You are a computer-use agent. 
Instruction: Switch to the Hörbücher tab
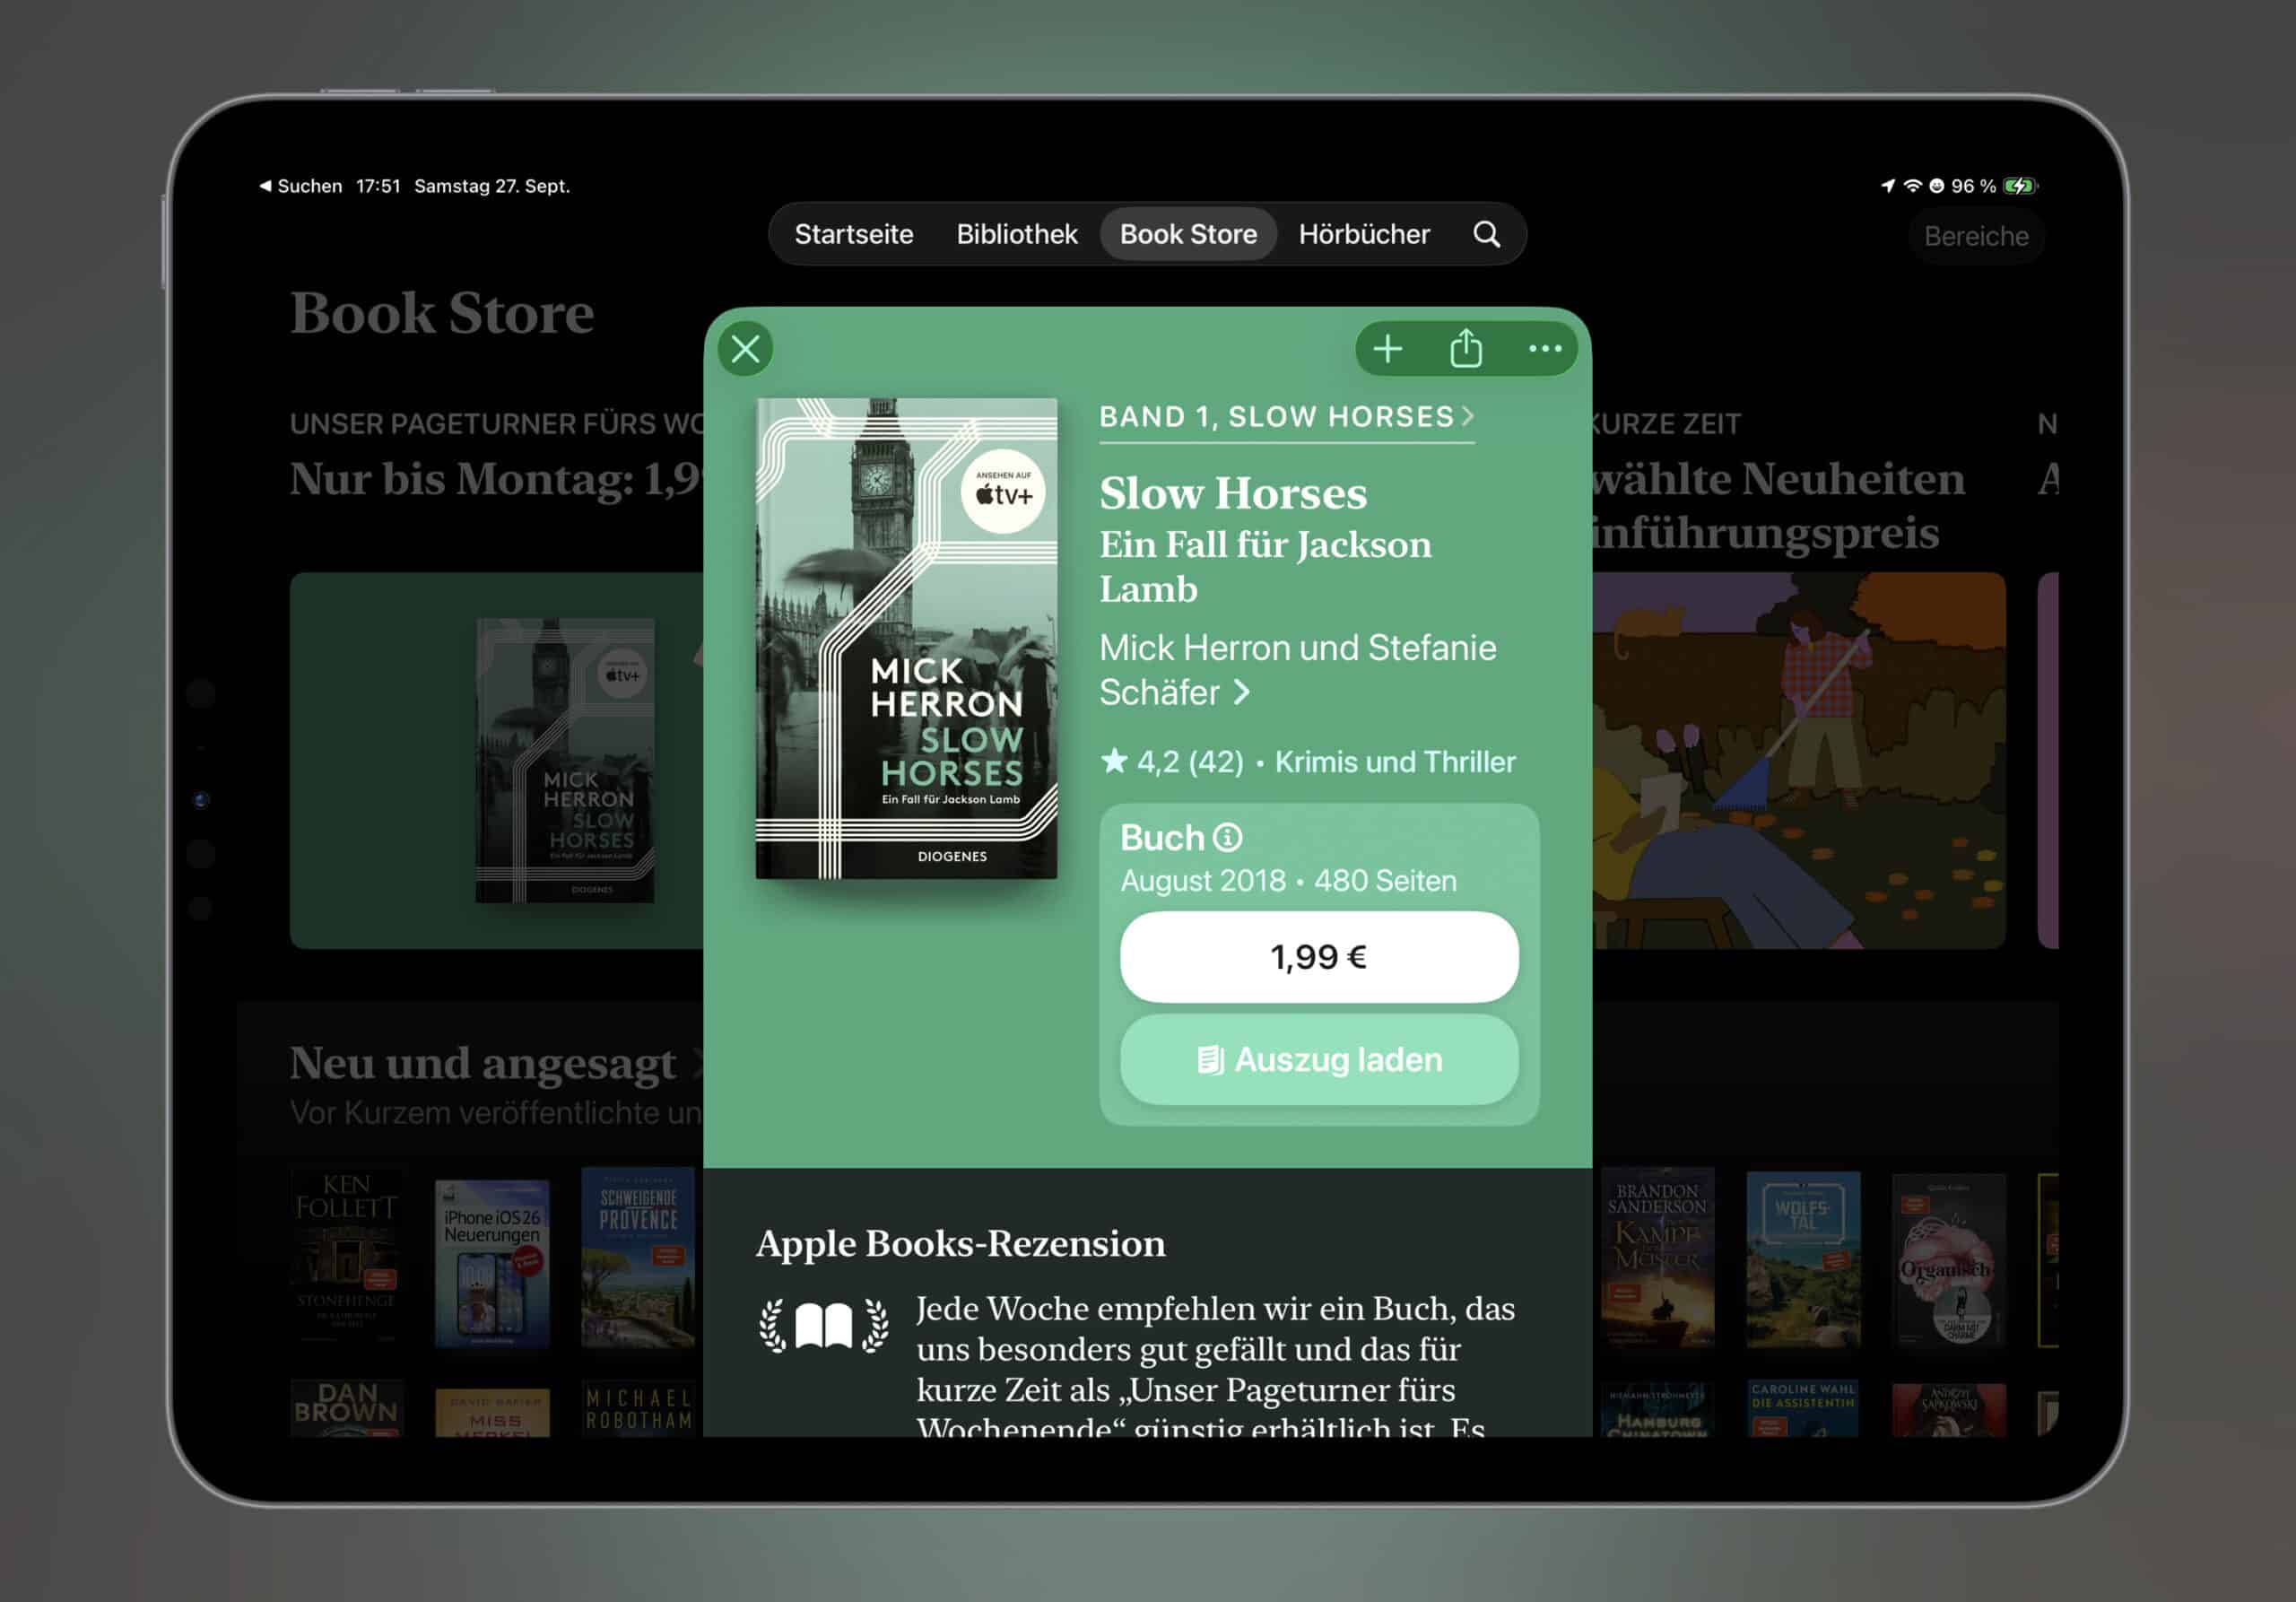pos(1364,234)
